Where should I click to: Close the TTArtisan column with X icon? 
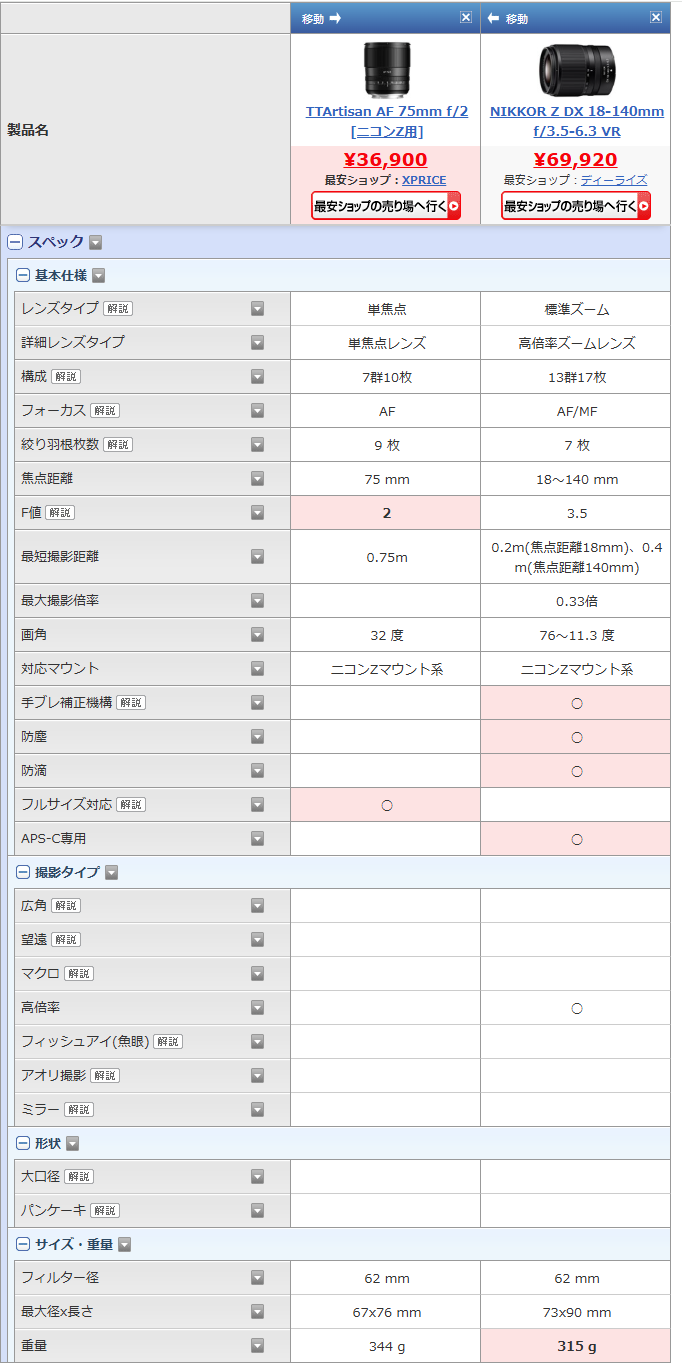pyautogui.click(x=466, y=18)
